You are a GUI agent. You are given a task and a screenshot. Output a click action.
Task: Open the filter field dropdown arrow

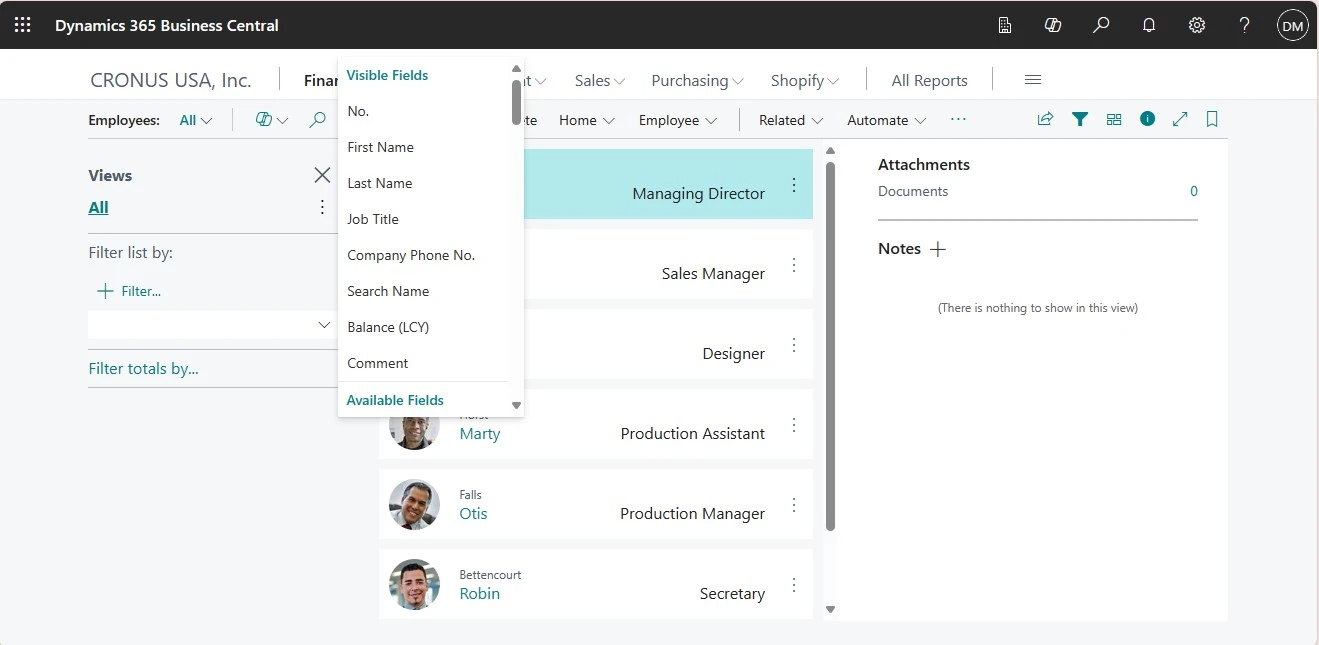(x=323, y=325)
